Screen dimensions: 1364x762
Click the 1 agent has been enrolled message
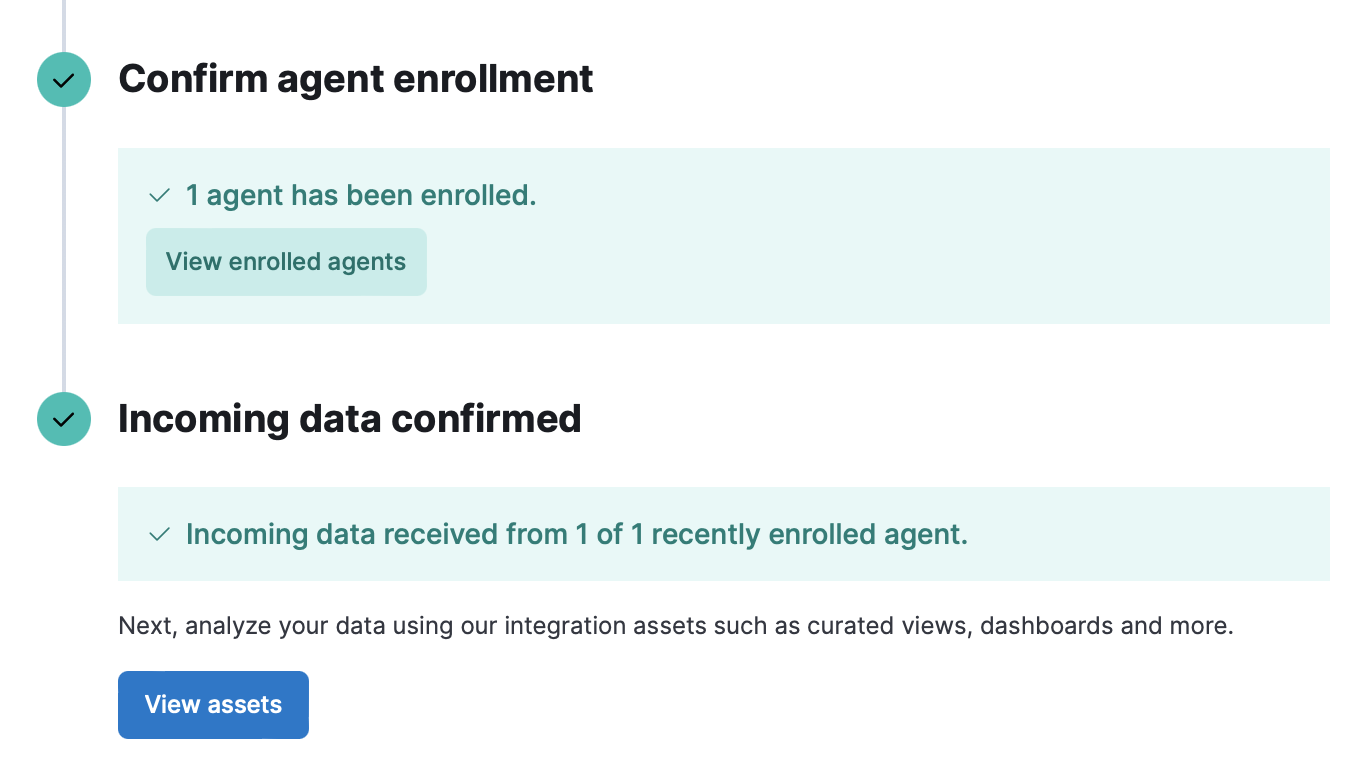click(360, 195)
